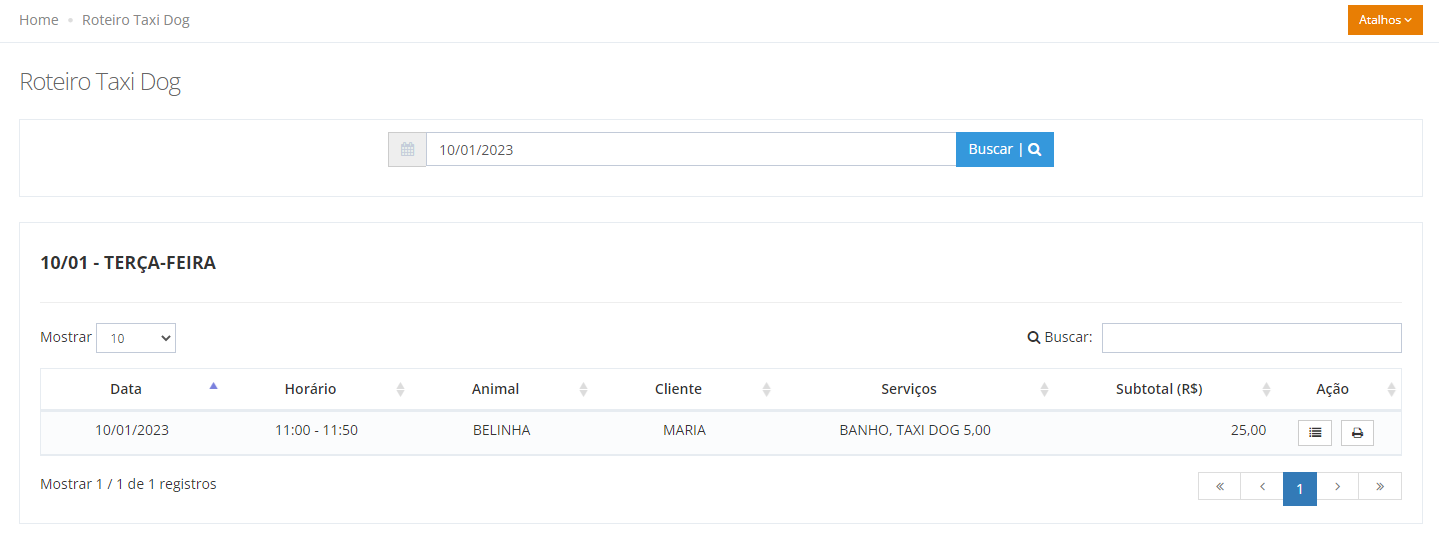Screen dimensions: 1439x540
Task: Sort table by Data column arrow
Action: [x=213, y=386]
